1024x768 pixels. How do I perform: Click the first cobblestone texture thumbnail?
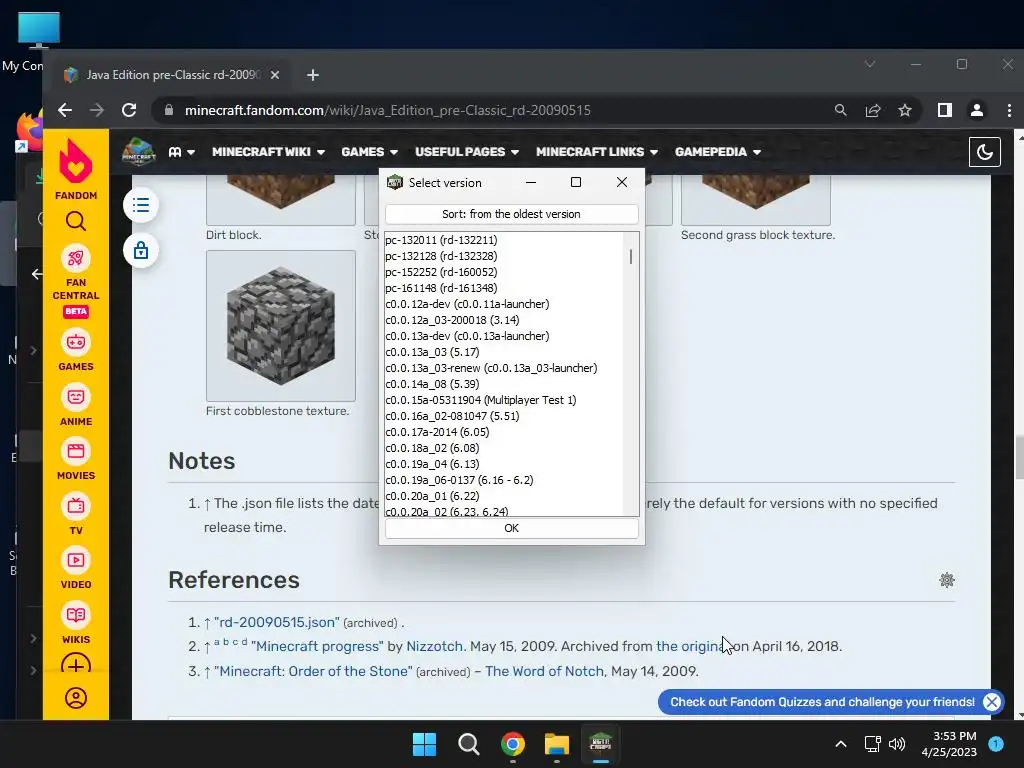tap(281, 325)
